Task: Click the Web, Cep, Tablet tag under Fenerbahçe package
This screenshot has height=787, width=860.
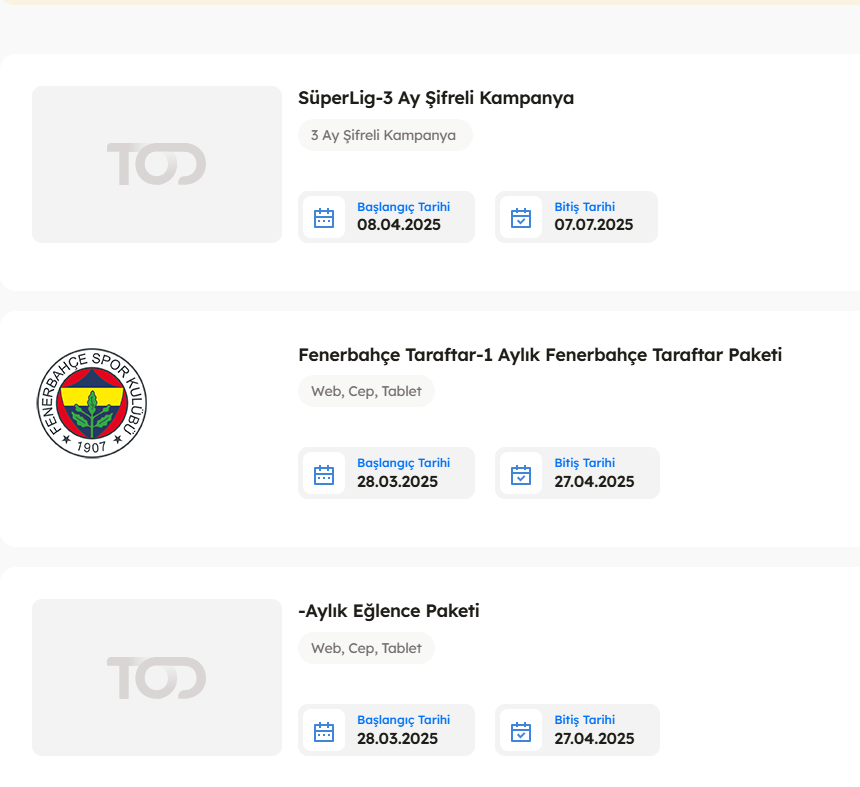Action: (366, 391)
